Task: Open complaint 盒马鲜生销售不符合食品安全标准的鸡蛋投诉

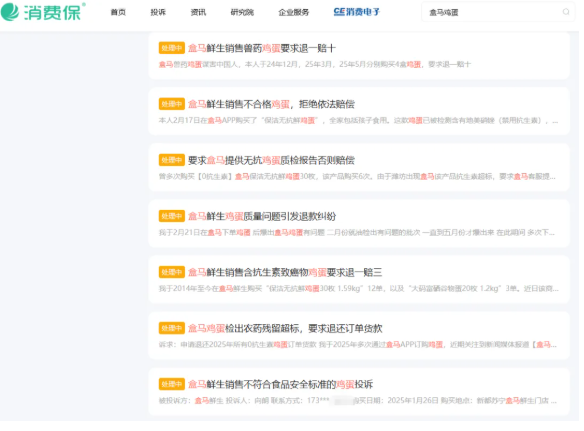Action: pyautogui.click(x=280, y=384)
